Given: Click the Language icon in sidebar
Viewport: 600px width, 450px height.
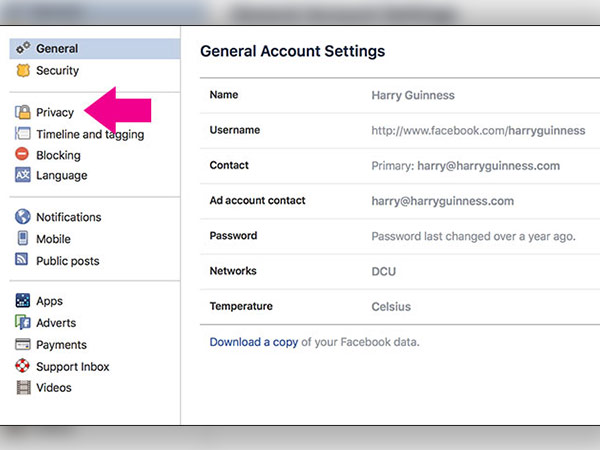Looking at the screenshot, I should [x=23, y=176].
